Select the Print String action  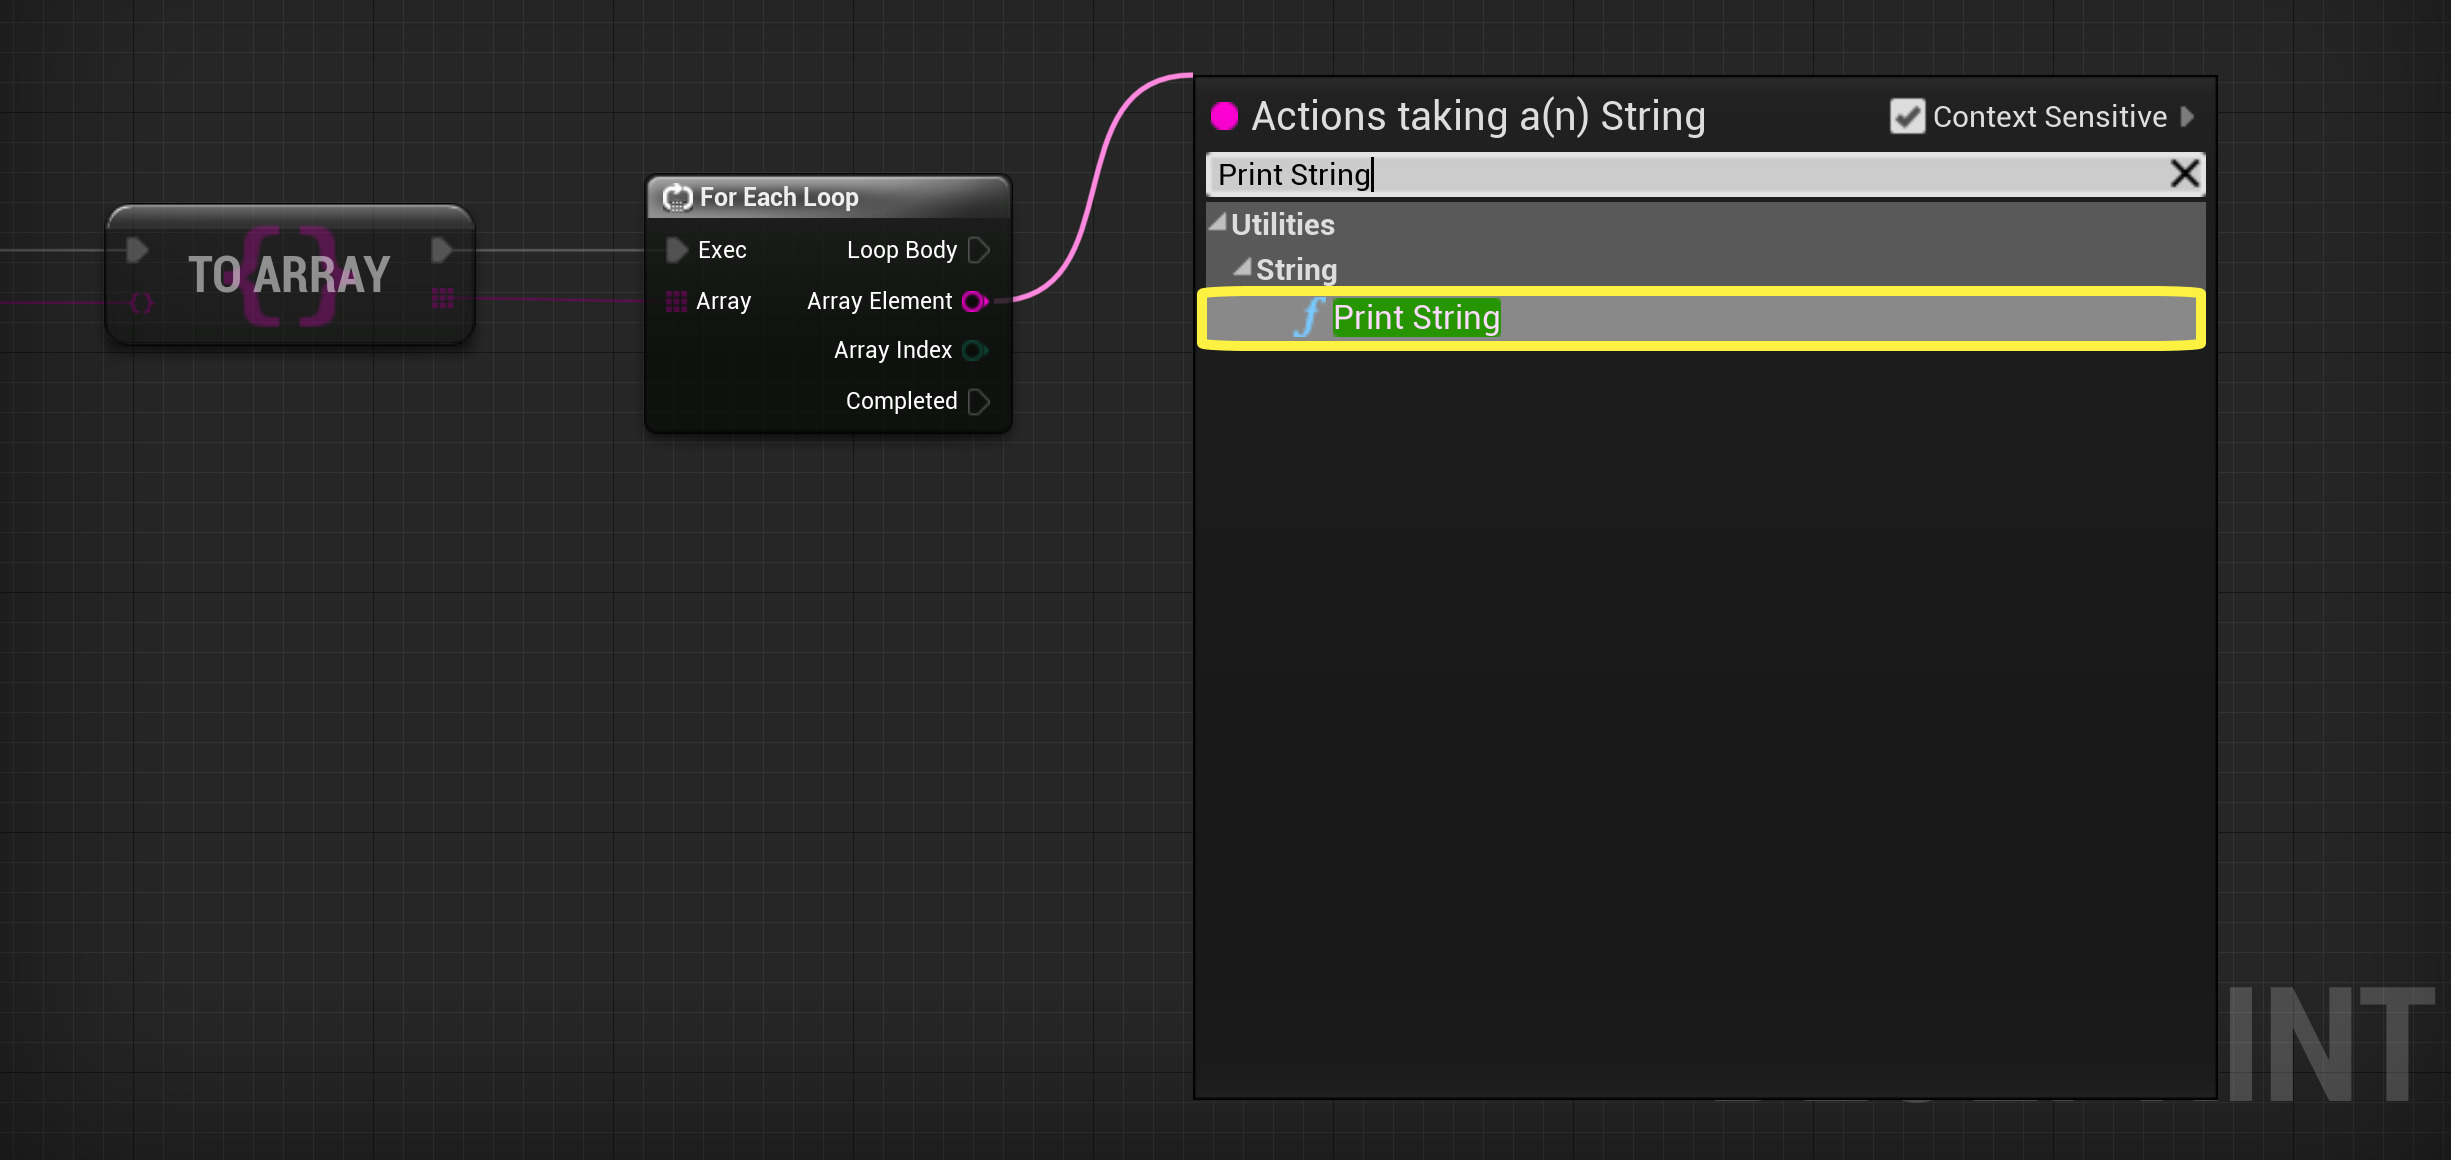coord(1416,318)
